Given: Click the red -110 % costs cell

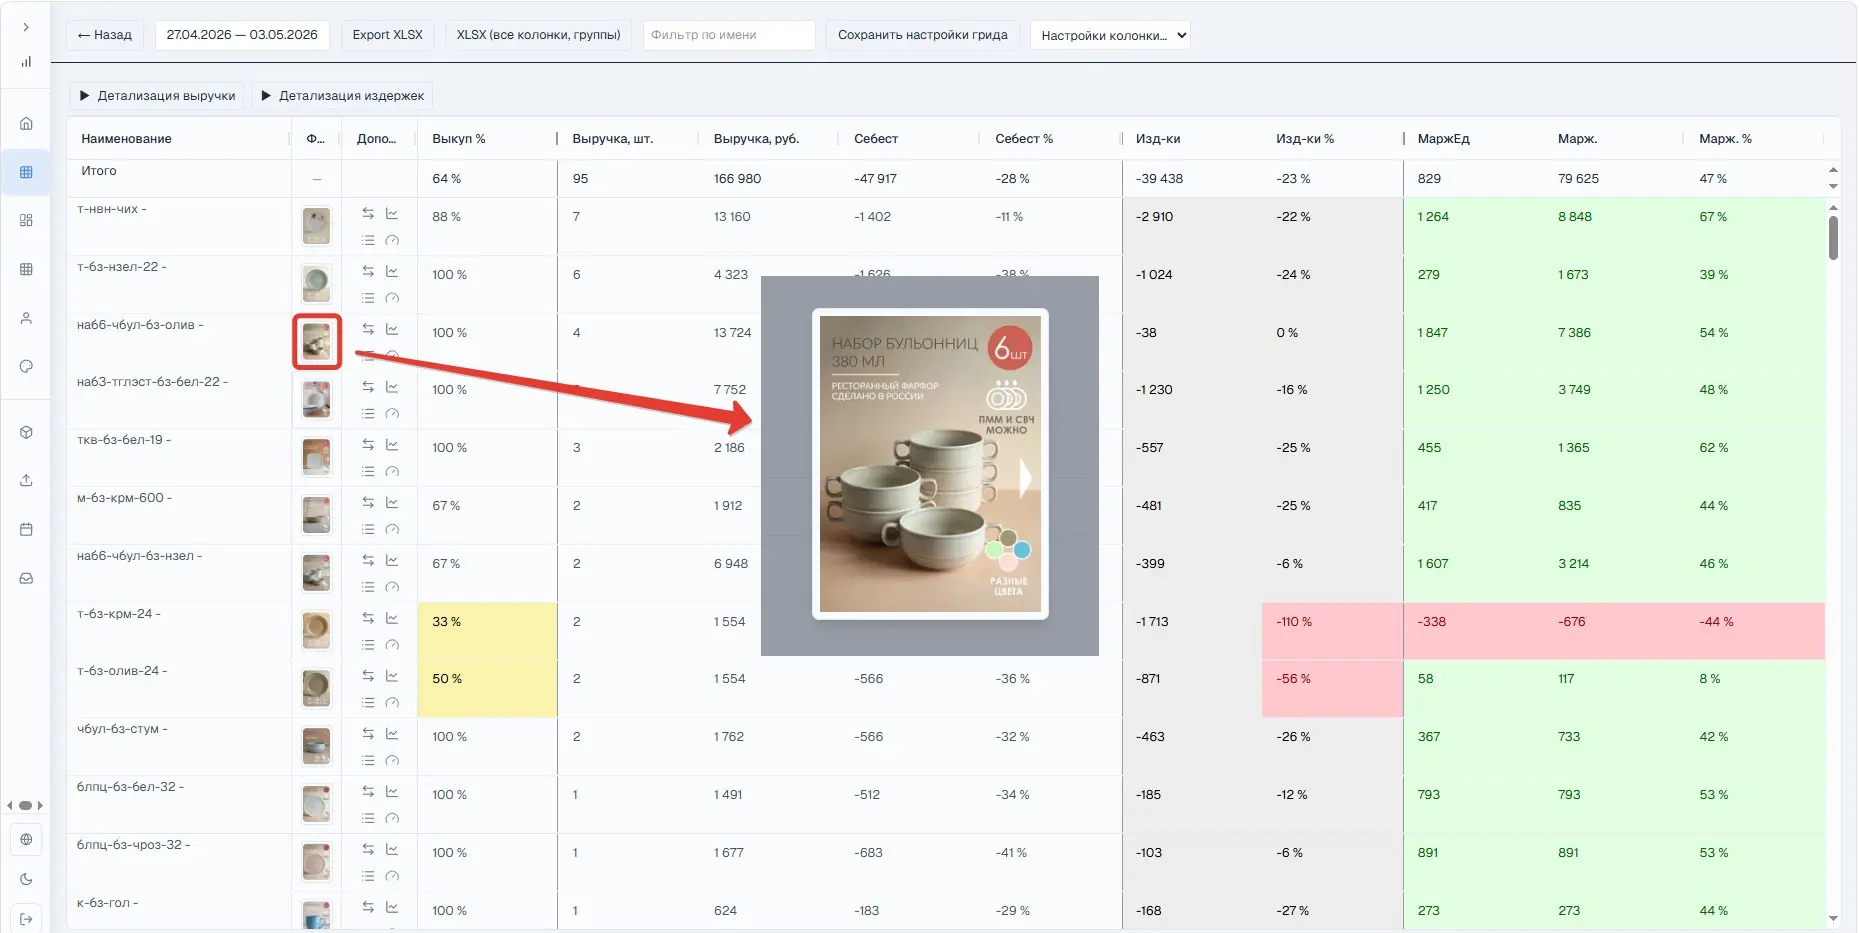Looking at the screenshot, I should pyautogui.click(x=1332, y=631).
